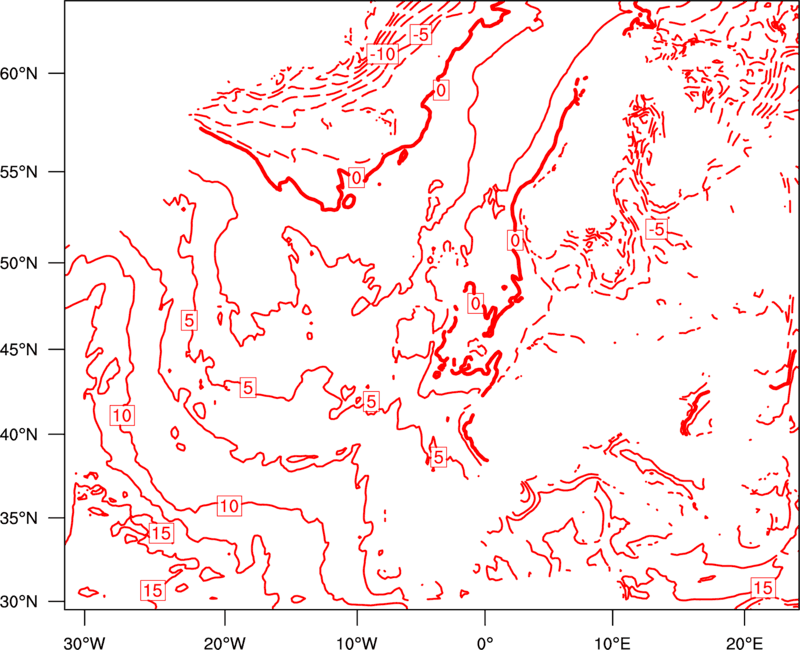Select the 0 contour label near 60°N
The height and width of the screenshot is (650, 800).
click(x=441, y=90)
